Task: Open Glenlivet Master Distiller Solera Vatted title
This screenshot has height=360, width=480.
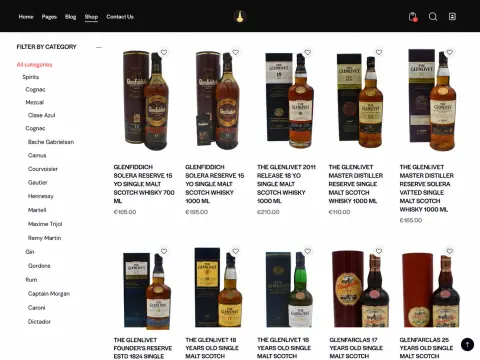Action: (x=427, y=188)
